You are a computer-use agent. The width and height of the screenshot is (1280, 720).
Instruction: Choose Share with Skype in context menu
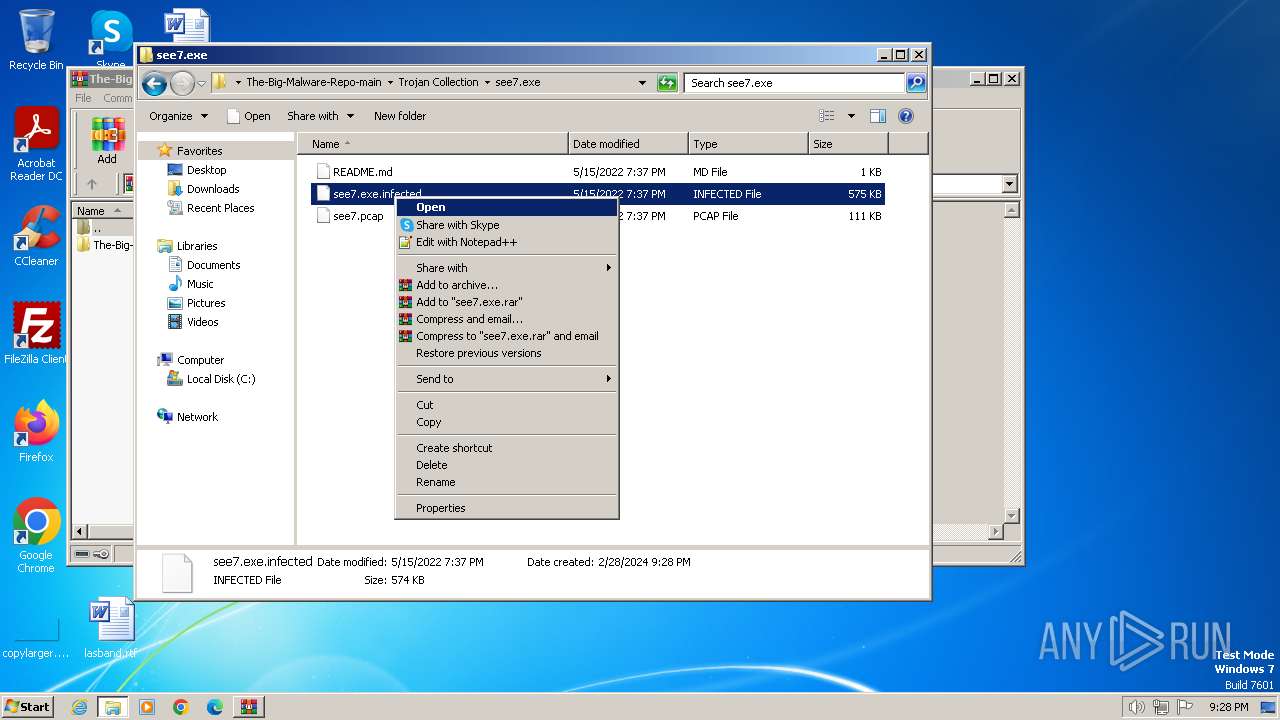[507, 225]
